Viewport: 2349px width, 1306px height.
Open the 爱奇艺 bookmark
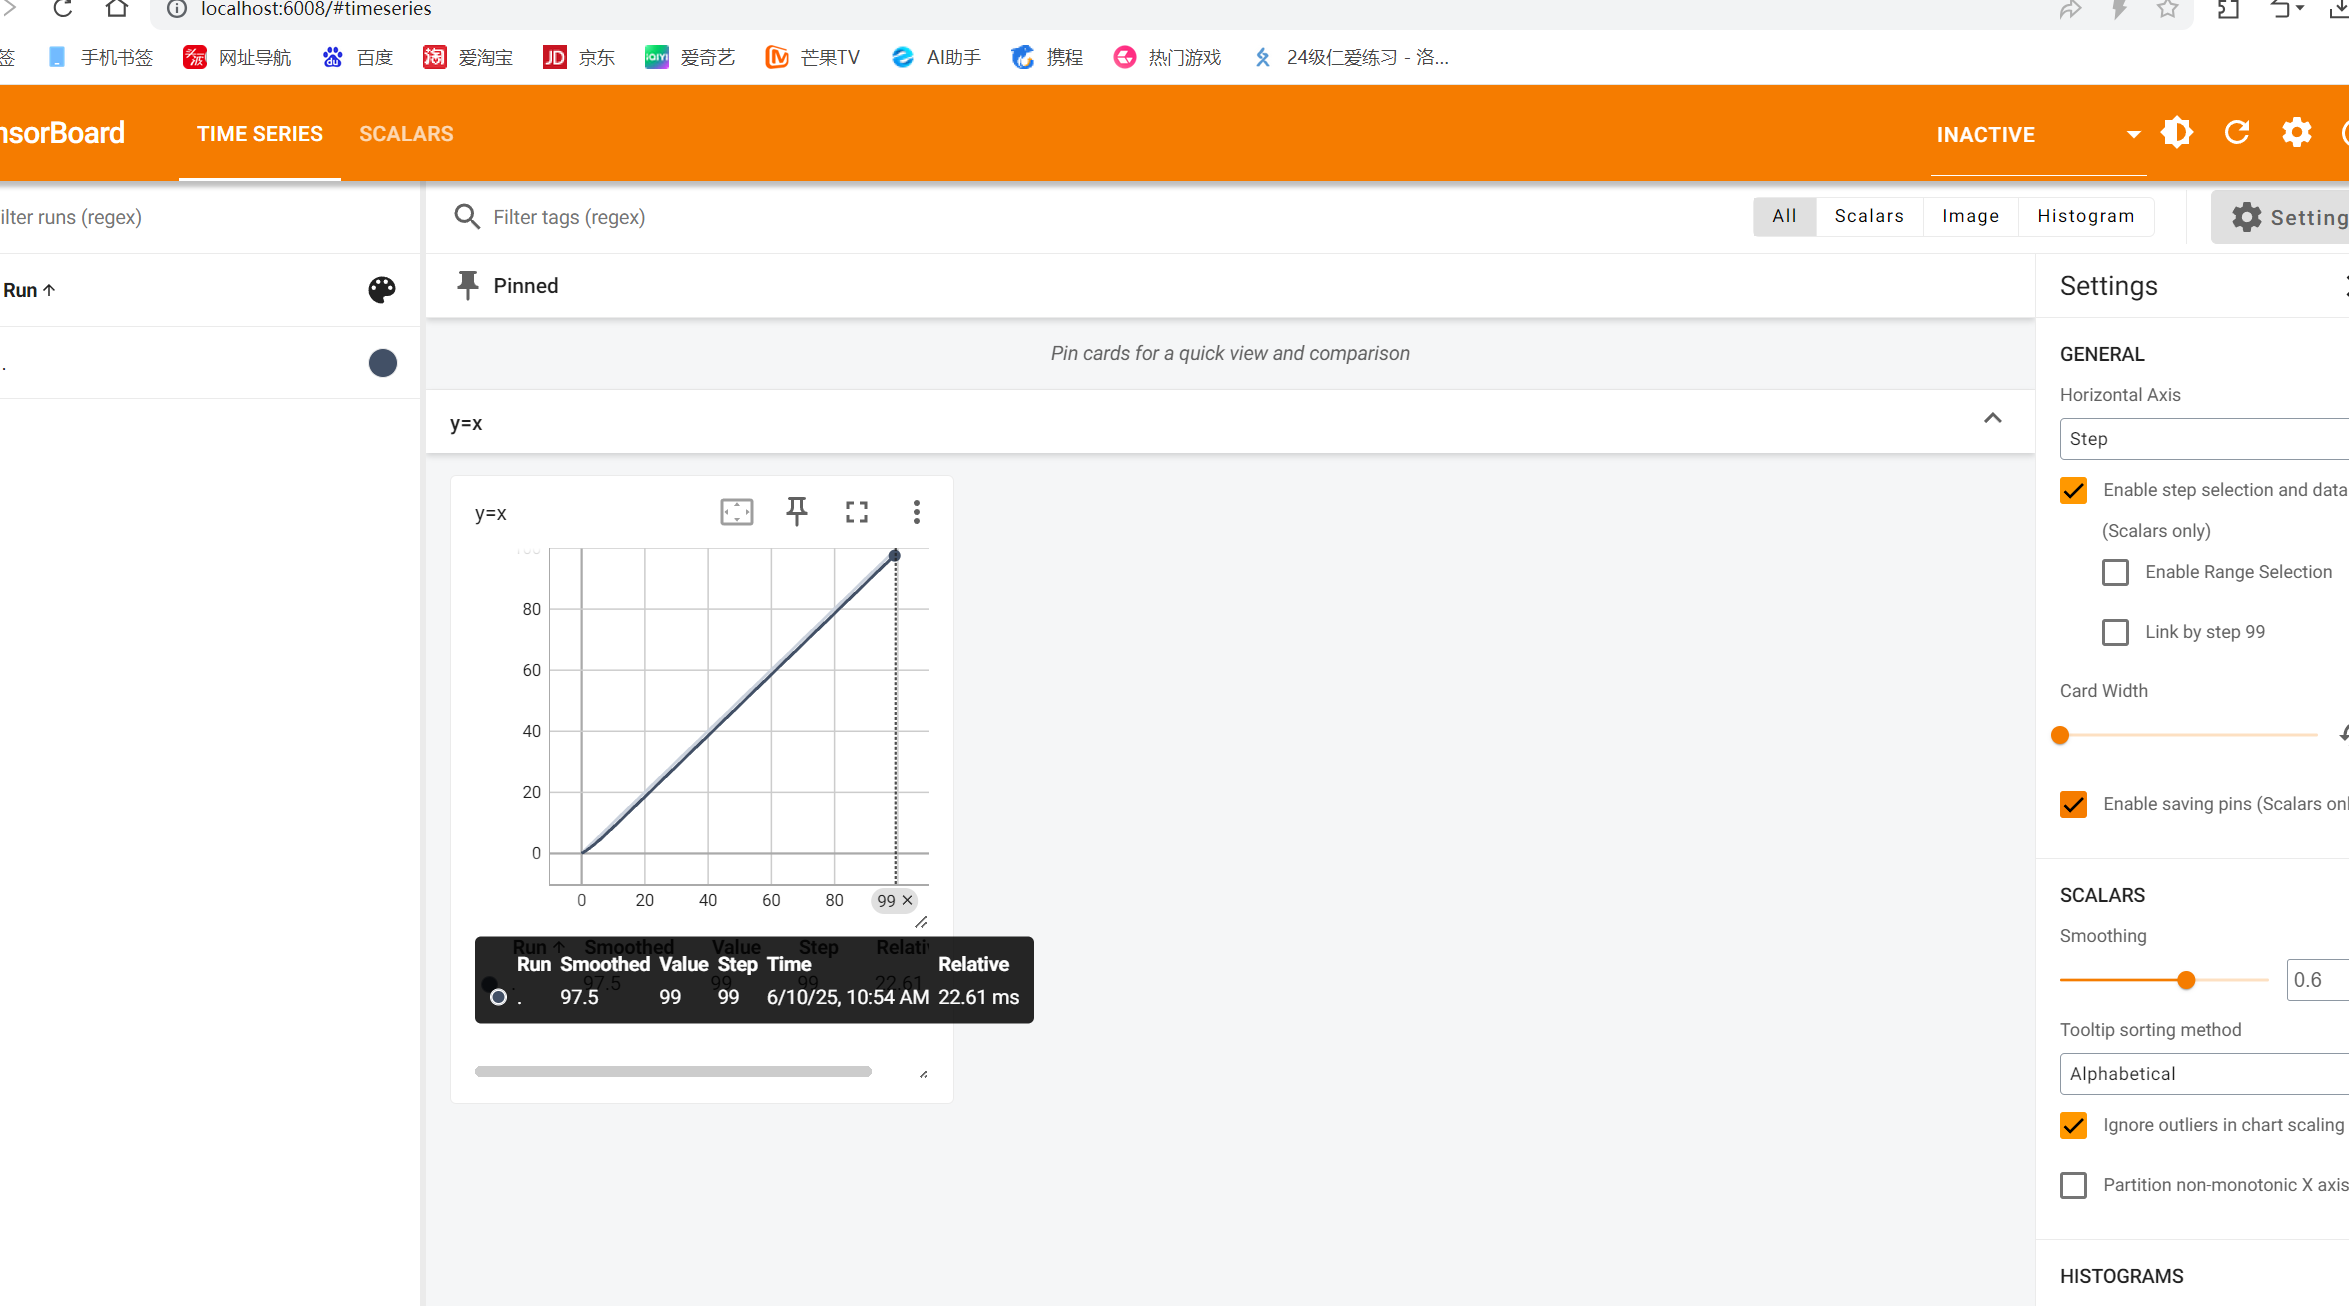tap(690, 57)
